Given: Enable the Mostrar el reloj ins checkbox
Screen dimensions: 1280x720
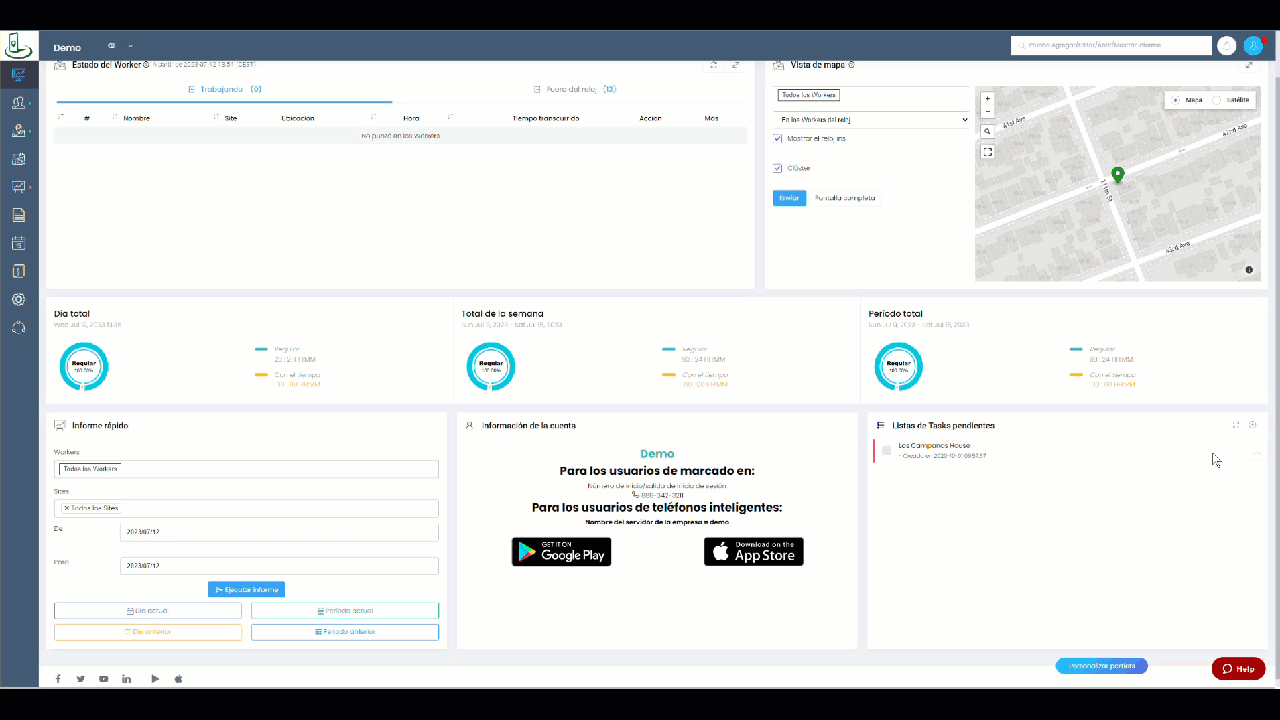Looking at the screenshot, I should [x=778, y=139].
